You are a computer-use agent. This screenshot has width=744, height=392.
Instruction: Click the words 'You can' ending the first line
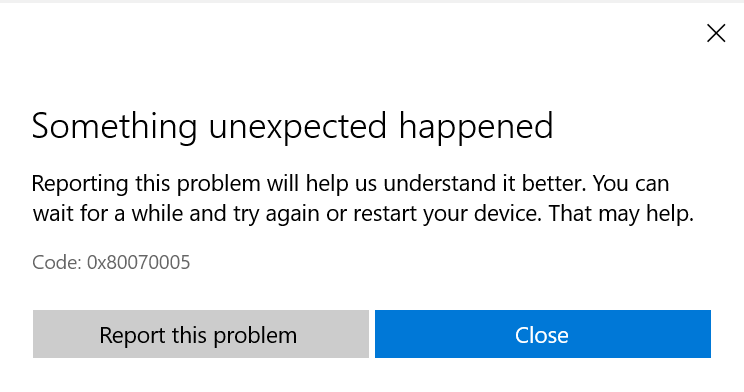pyautogui.click(x=631, y=183)
